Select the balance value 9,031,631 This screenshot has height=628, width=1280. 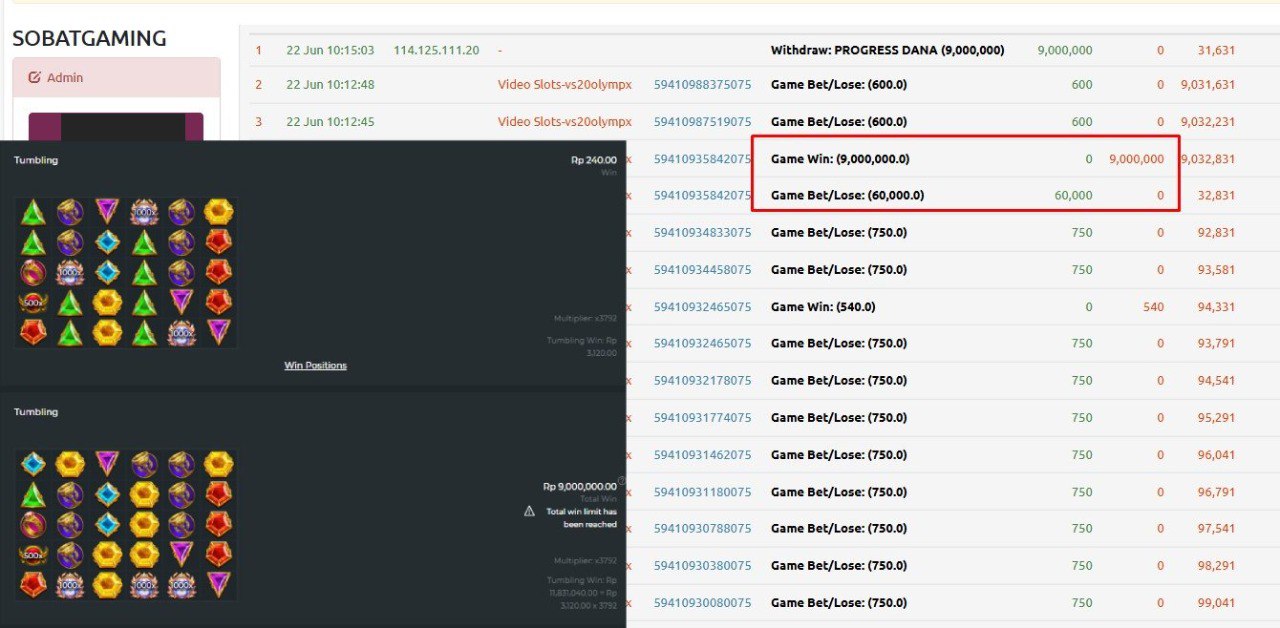coord(1208,85)
